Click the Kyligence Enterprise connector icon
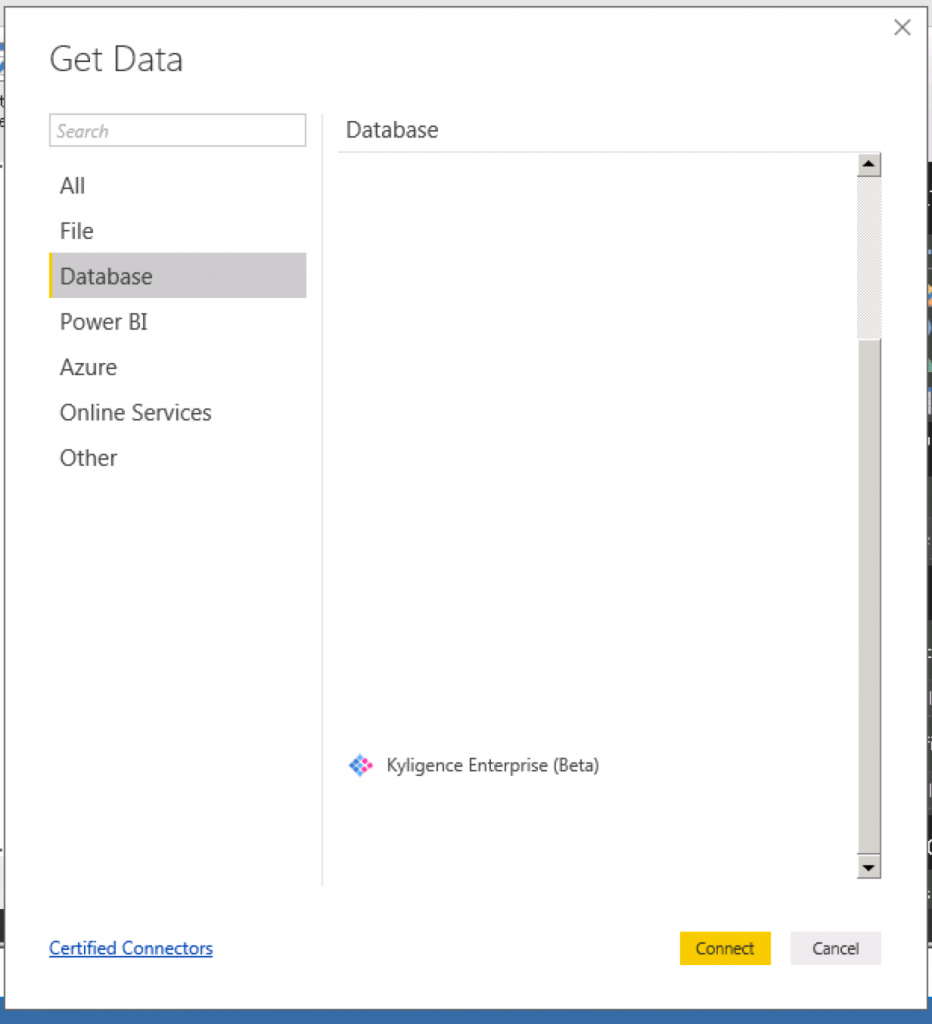This screenshot has width=932, height=1024. tap(361, 765)
